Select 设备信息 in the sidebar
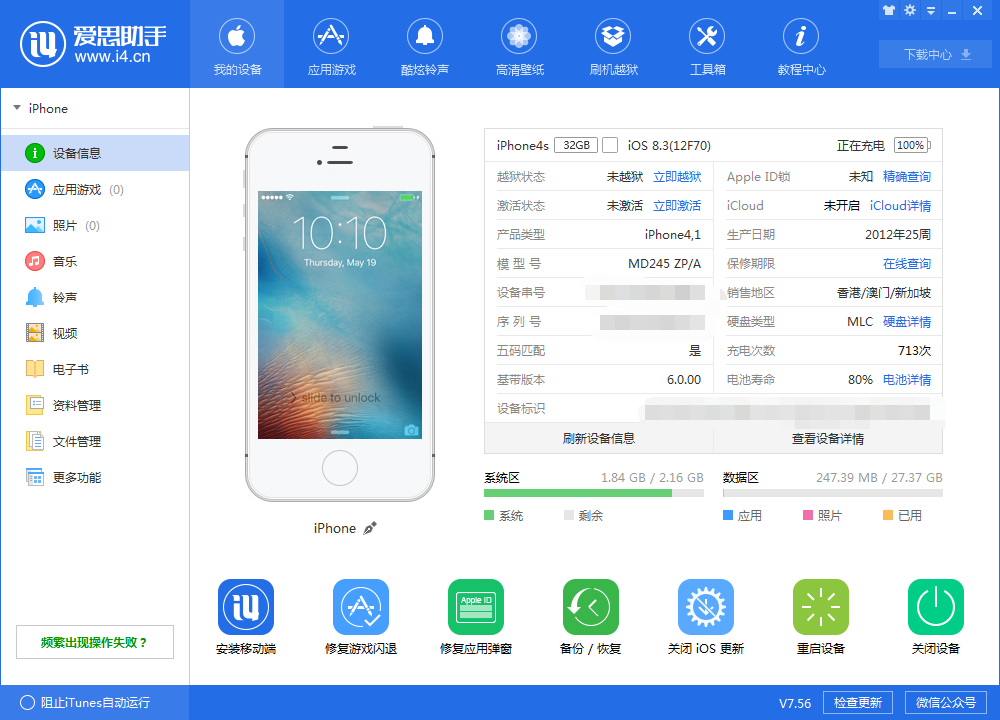 pyautogui.click(x=95, y=153)
